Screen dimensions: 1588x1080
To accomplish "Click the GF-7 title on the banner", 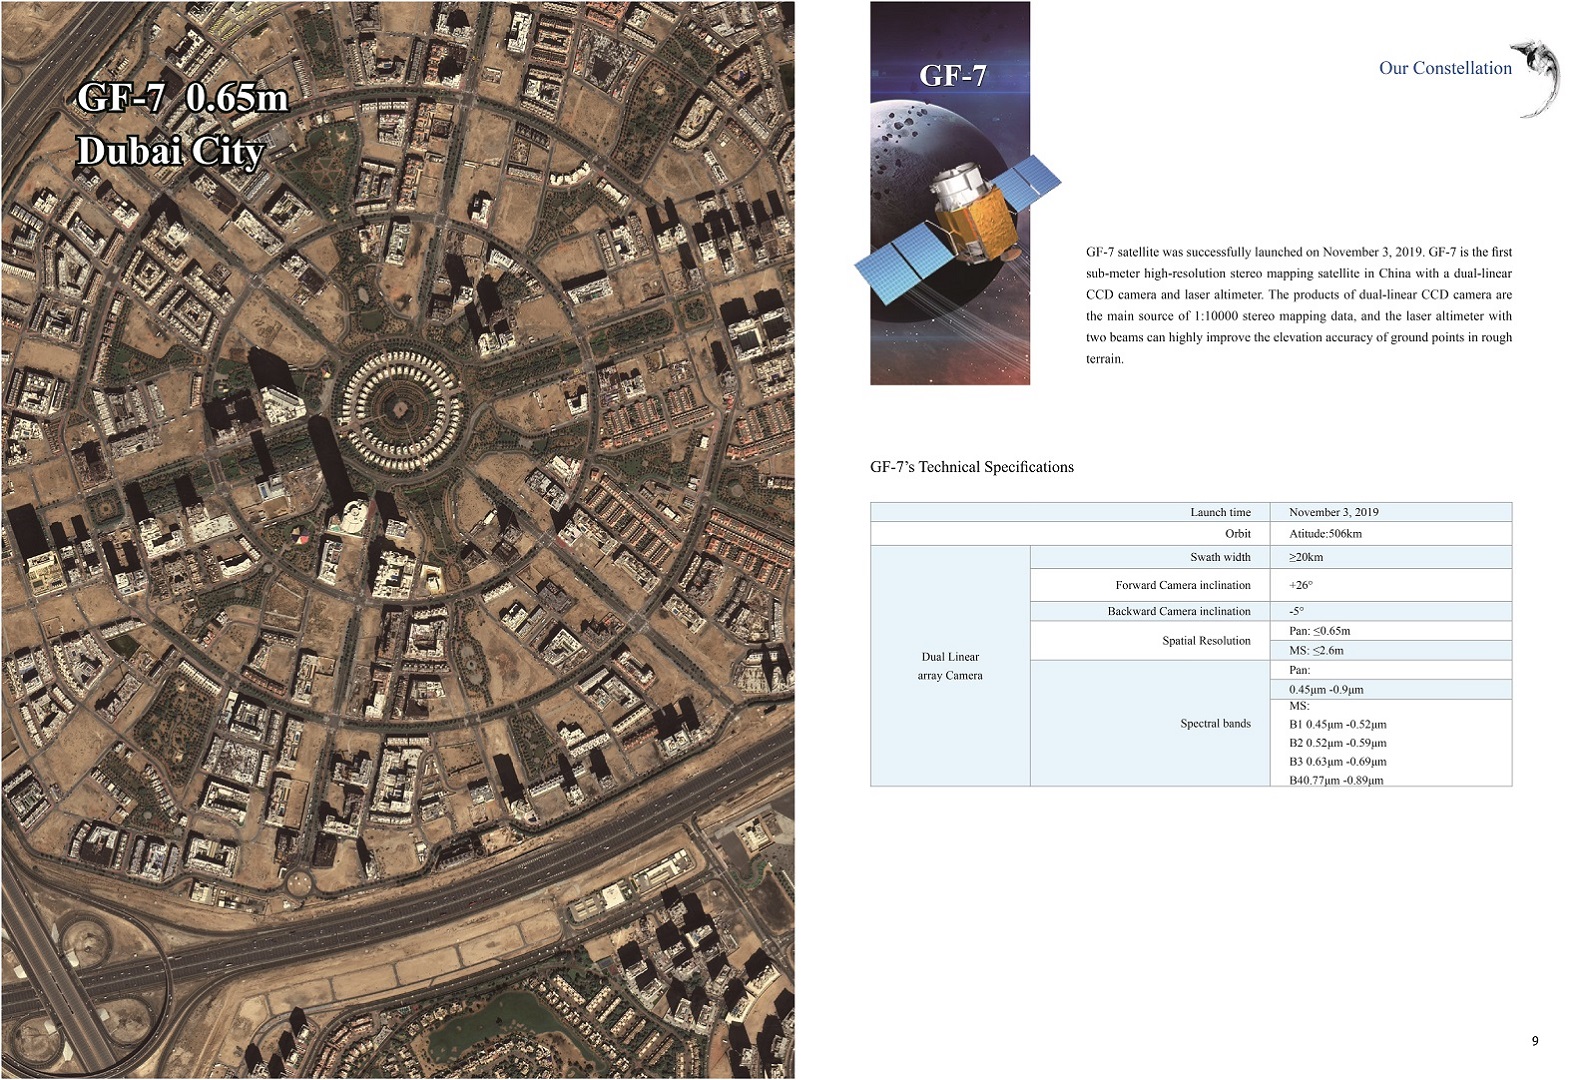I will click(x=952, y=76).
